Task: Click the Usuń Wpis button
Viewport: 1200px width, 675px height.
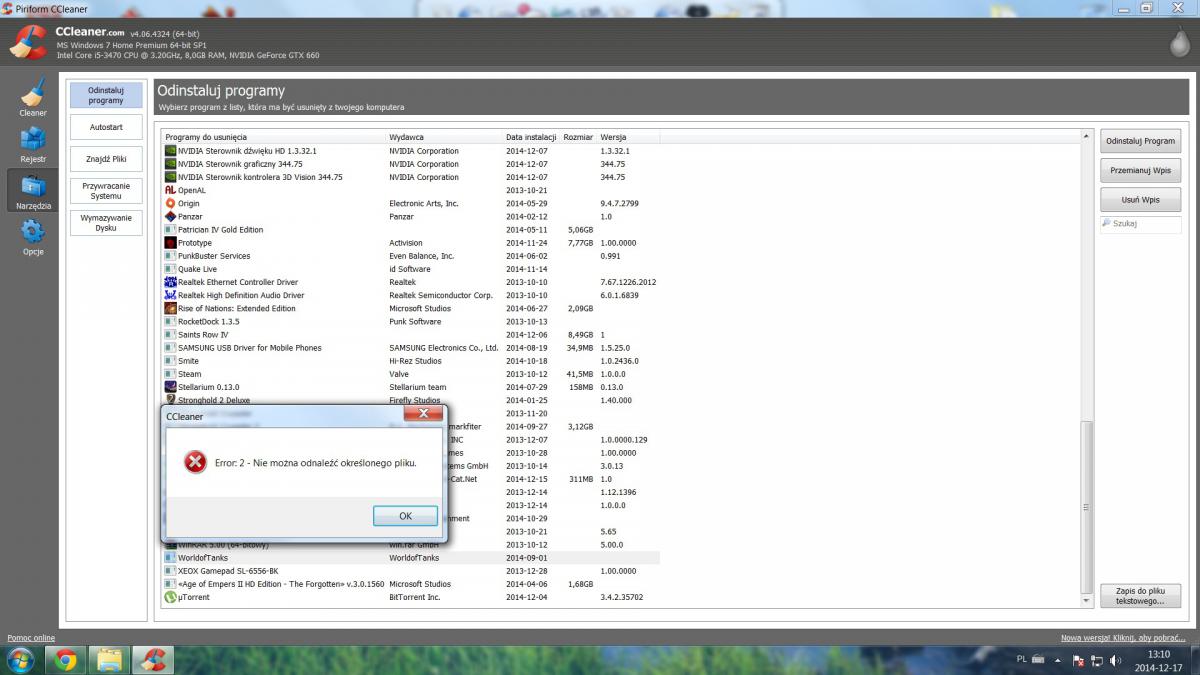Action: pos(1140,199)
